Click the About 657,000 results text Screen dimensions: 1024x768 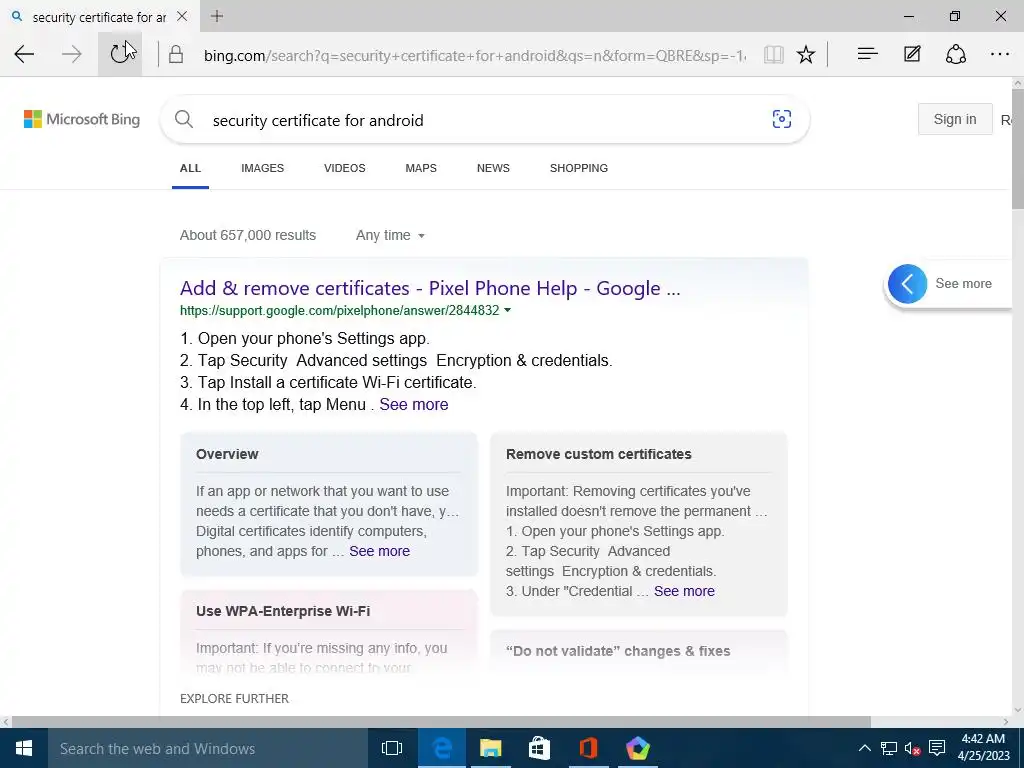[x=248, y=235]
